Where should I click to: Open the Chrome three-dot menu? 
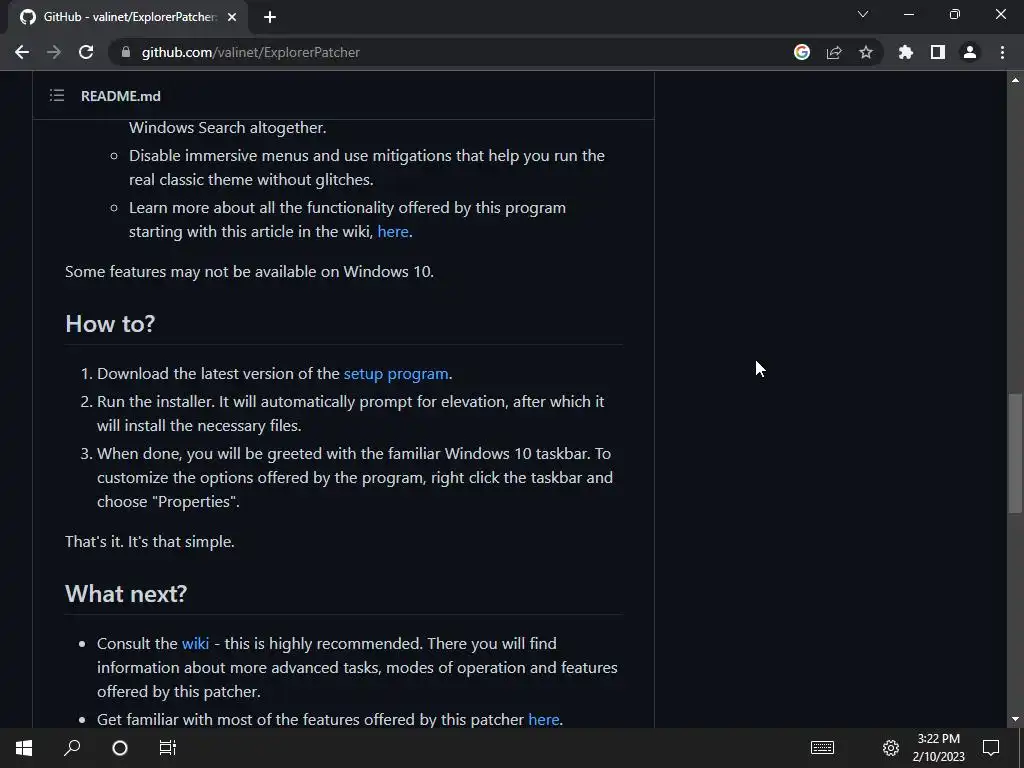(1002, 52)
